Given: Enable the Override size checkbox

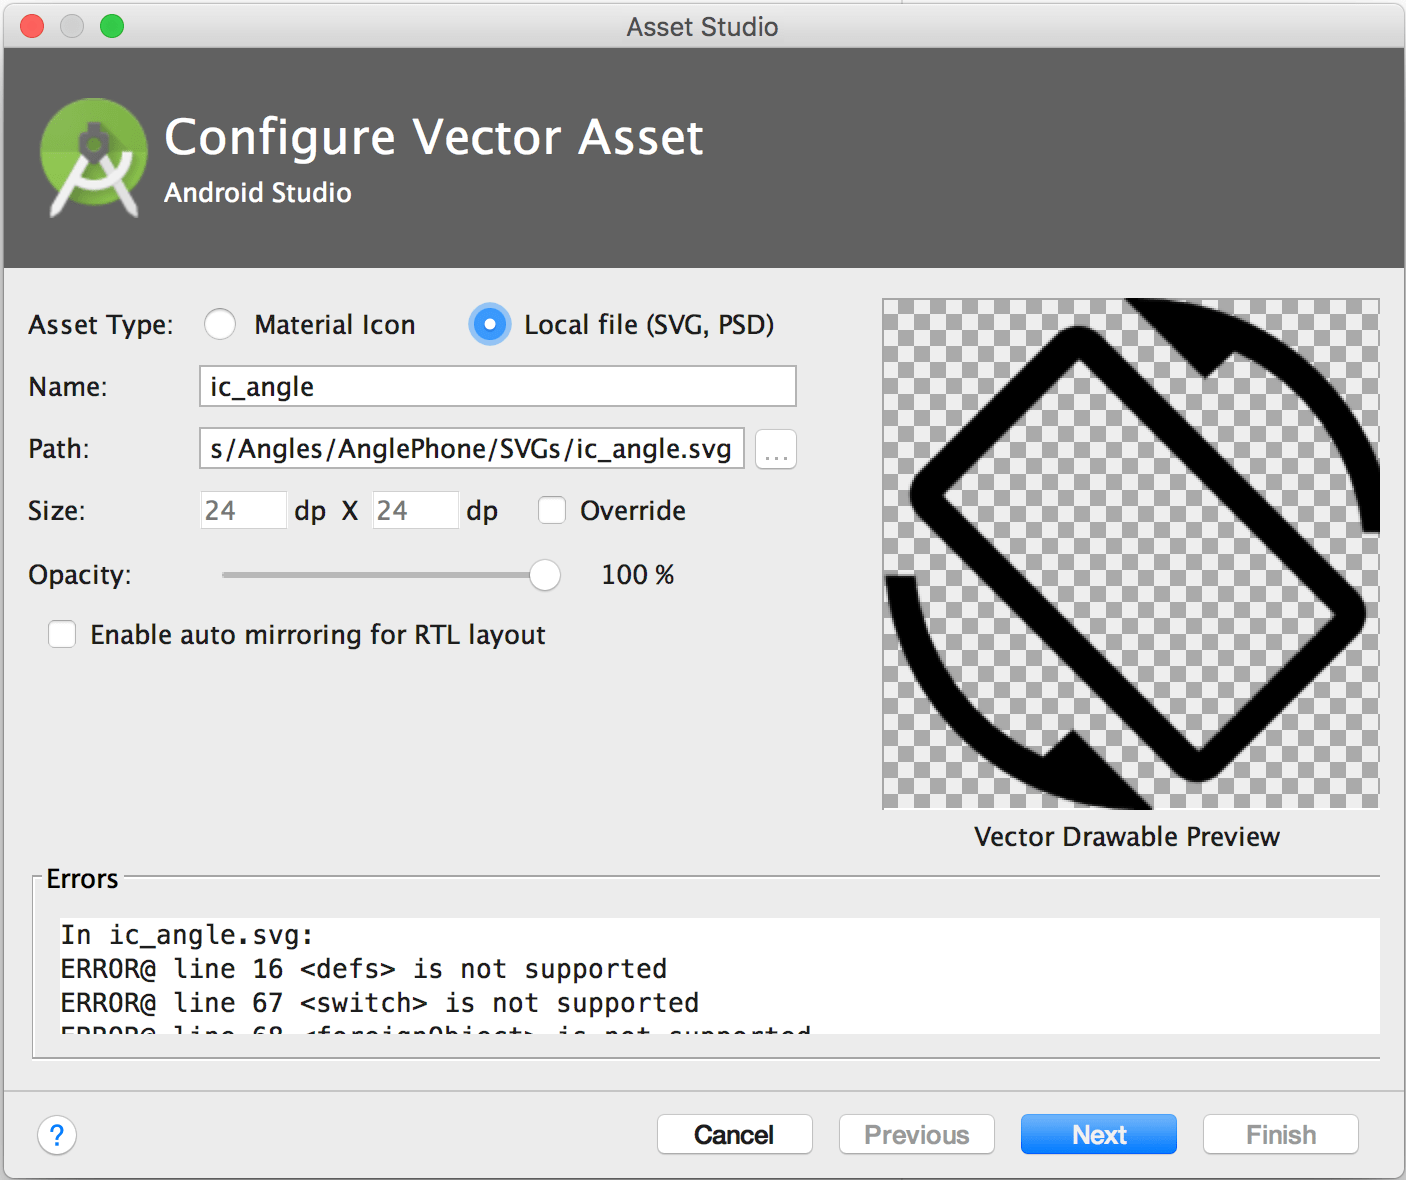Looking at the screenshot, I should (x=552, y=510).
